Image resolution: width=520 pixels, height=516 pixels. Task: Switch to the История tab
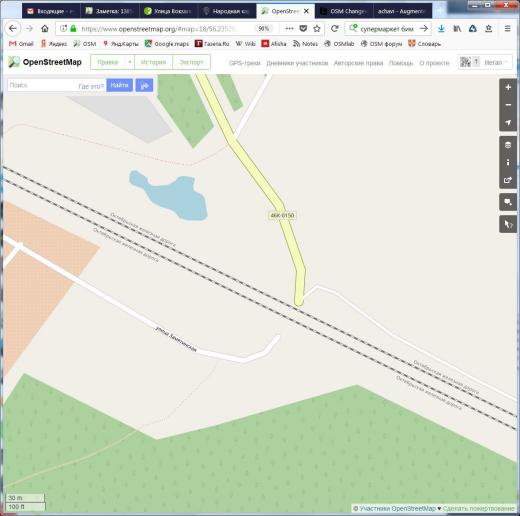point(153,62)
